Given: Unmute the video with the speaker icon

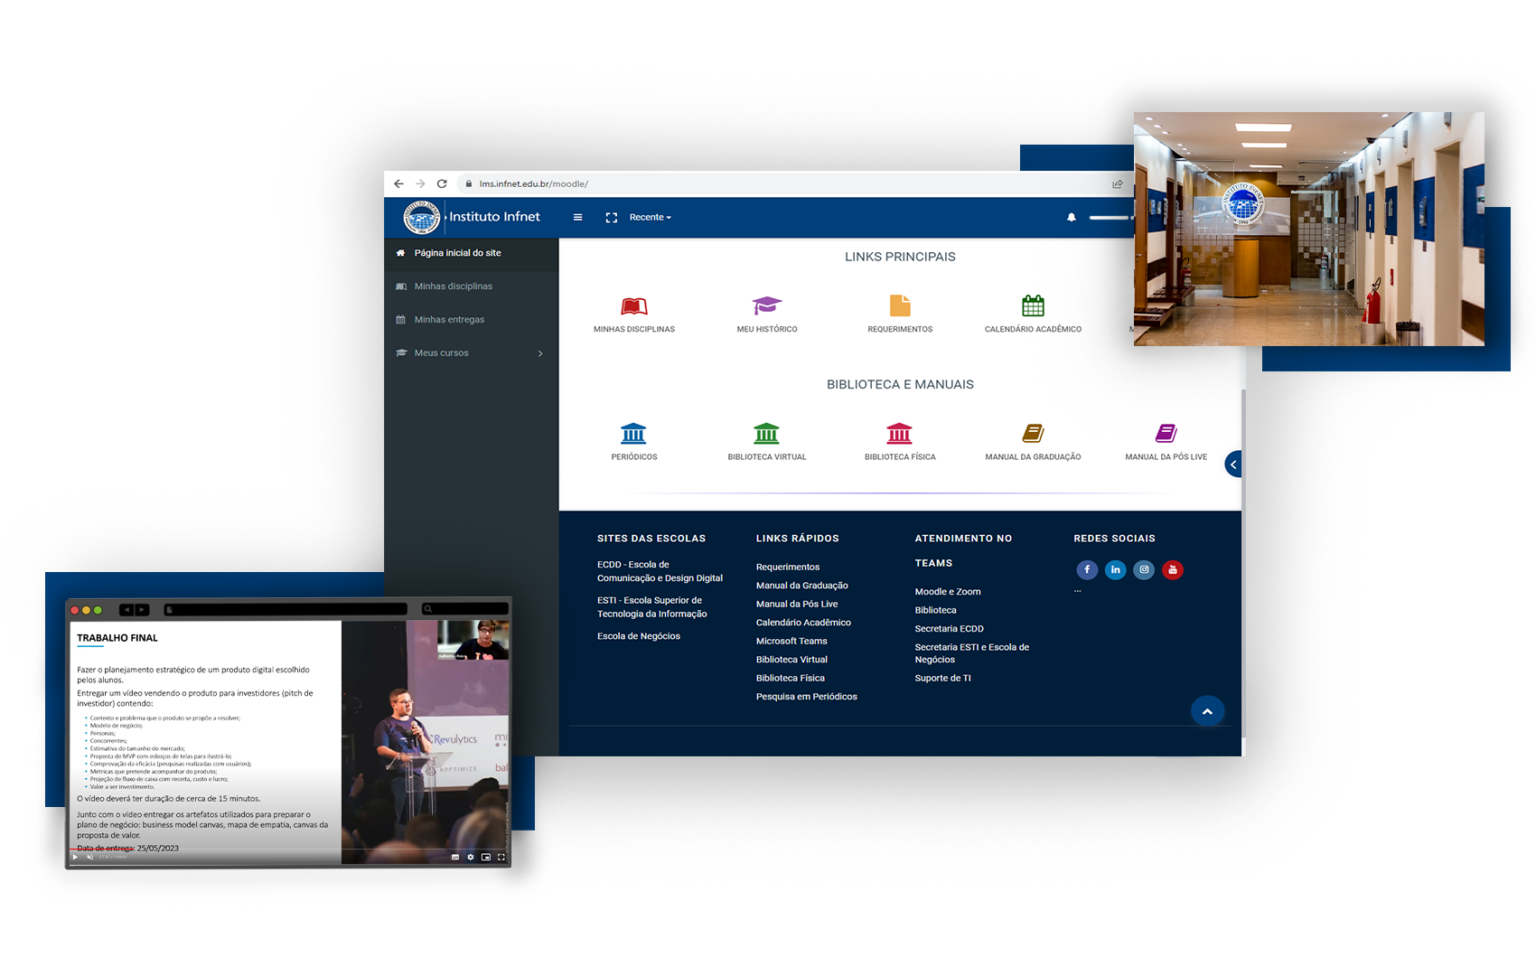Looking at the screenshot, I should (x=90, y=857).
